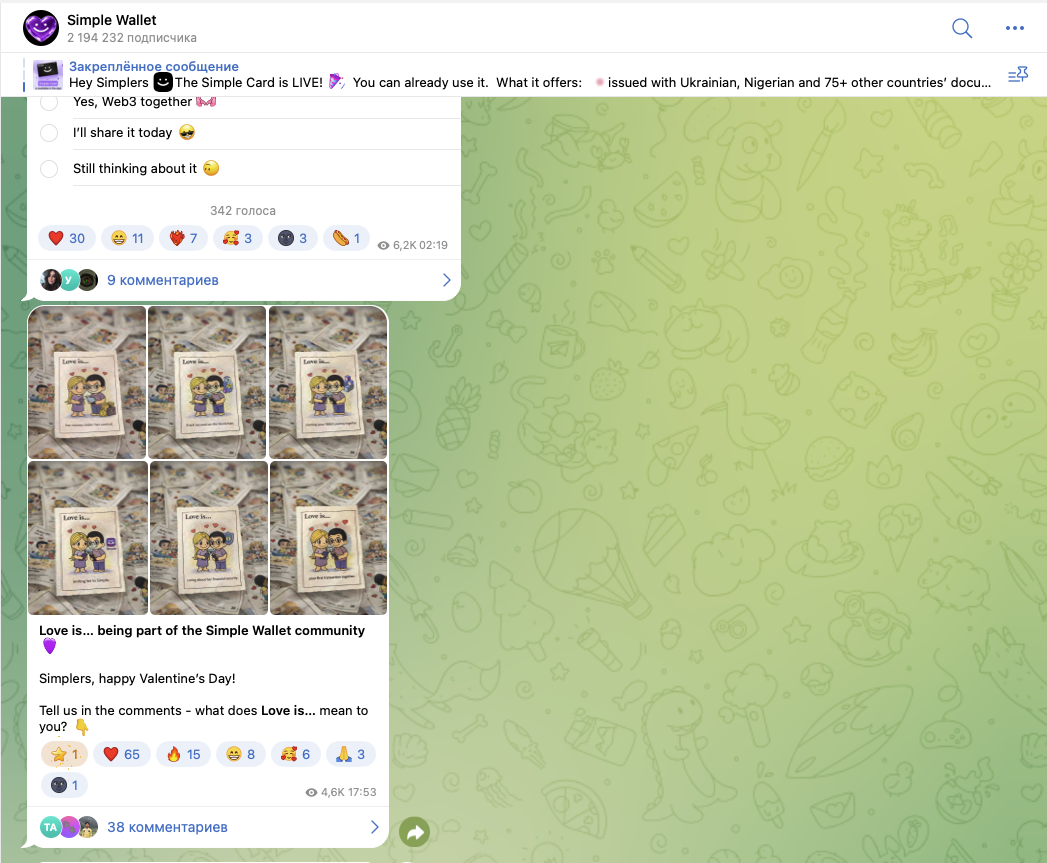
Task: Open search in Simple Wallet channel
Action: pos(962,28)
